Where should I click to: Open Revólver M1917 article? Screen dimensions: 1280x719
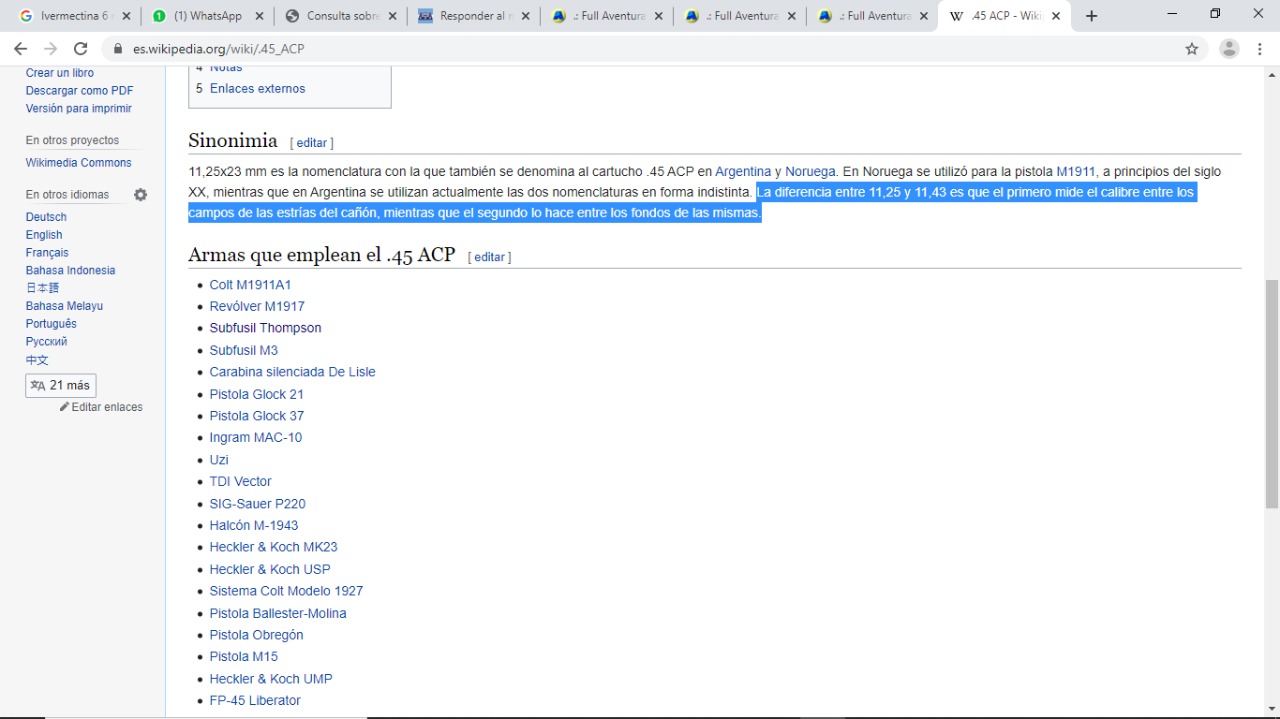(257, 307)
